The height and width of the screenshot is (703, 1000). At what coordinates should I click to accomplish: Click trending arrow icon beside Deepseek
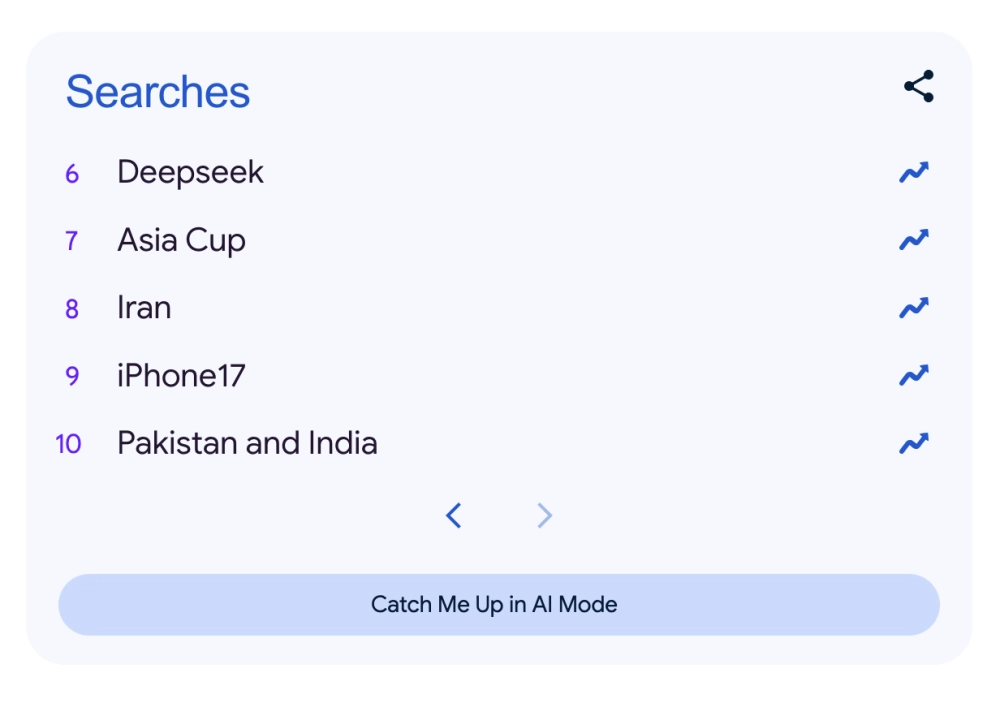(x=913, y=172)
